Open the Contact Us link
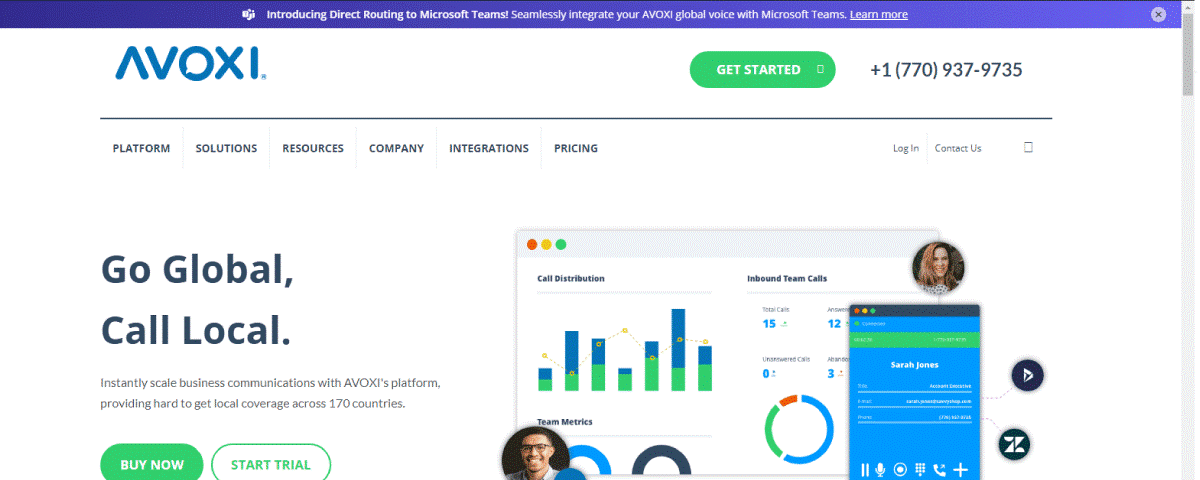This screenshot has height=480, width=1200. coord(958,148)
